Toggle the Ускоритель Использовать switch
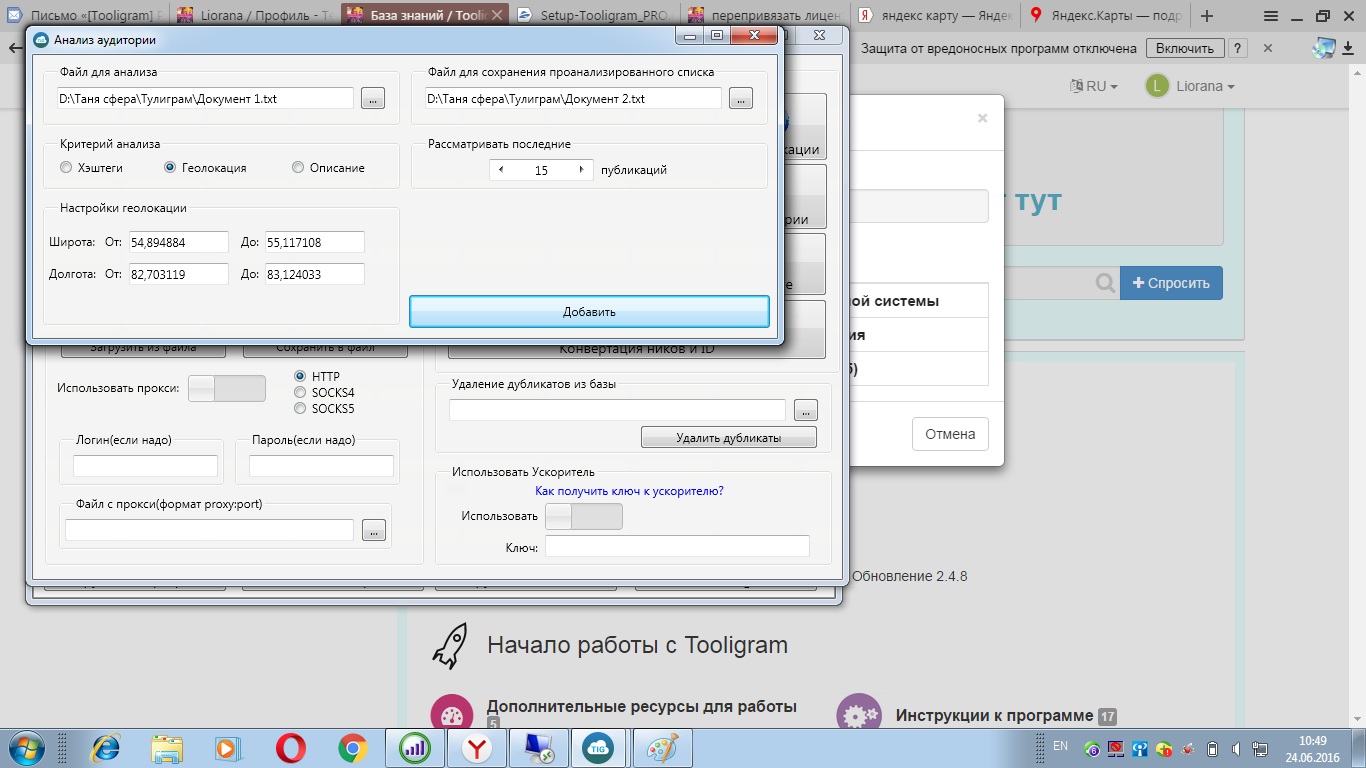 tap(583, 516)
